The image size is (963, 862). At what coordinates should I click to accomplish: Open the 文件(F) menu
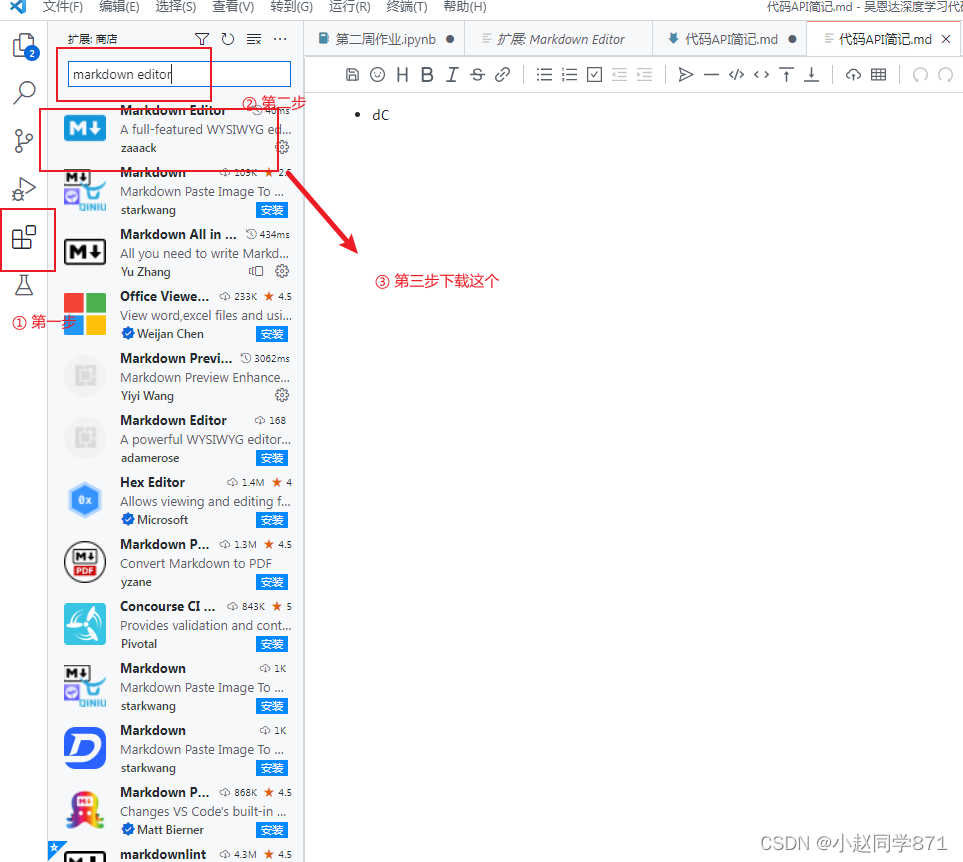click(63, 7)
